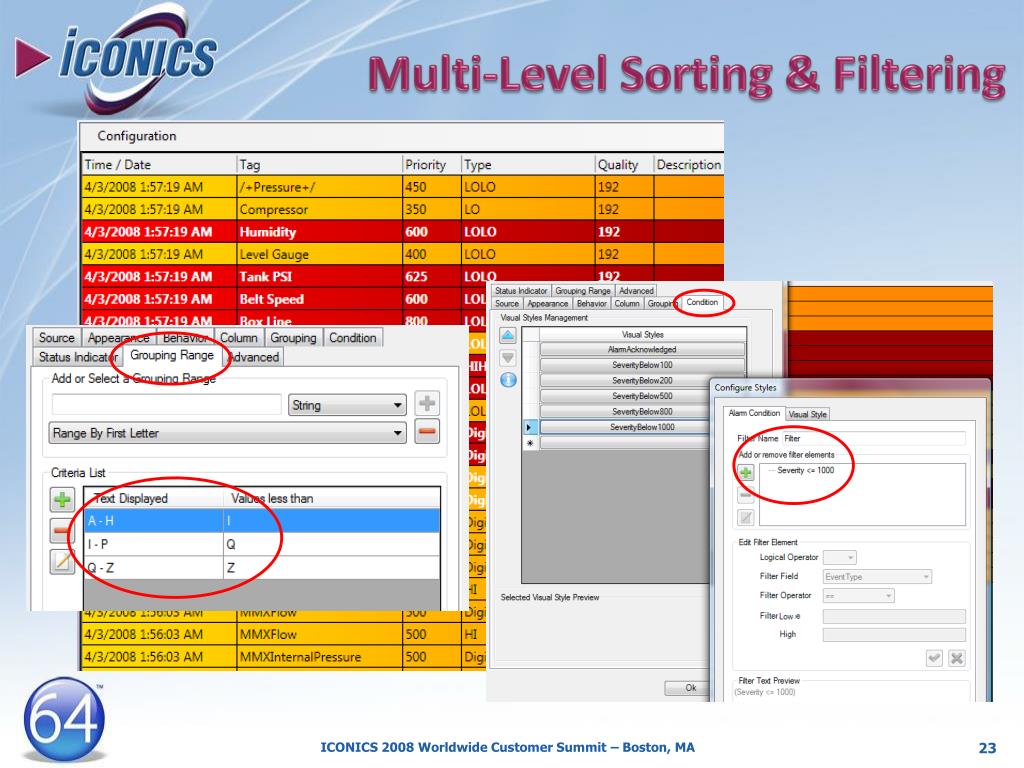Edit criterion with the pencil icon in Criteria List
Viewport: 1024px width, 768px height.
pos(62,562)
